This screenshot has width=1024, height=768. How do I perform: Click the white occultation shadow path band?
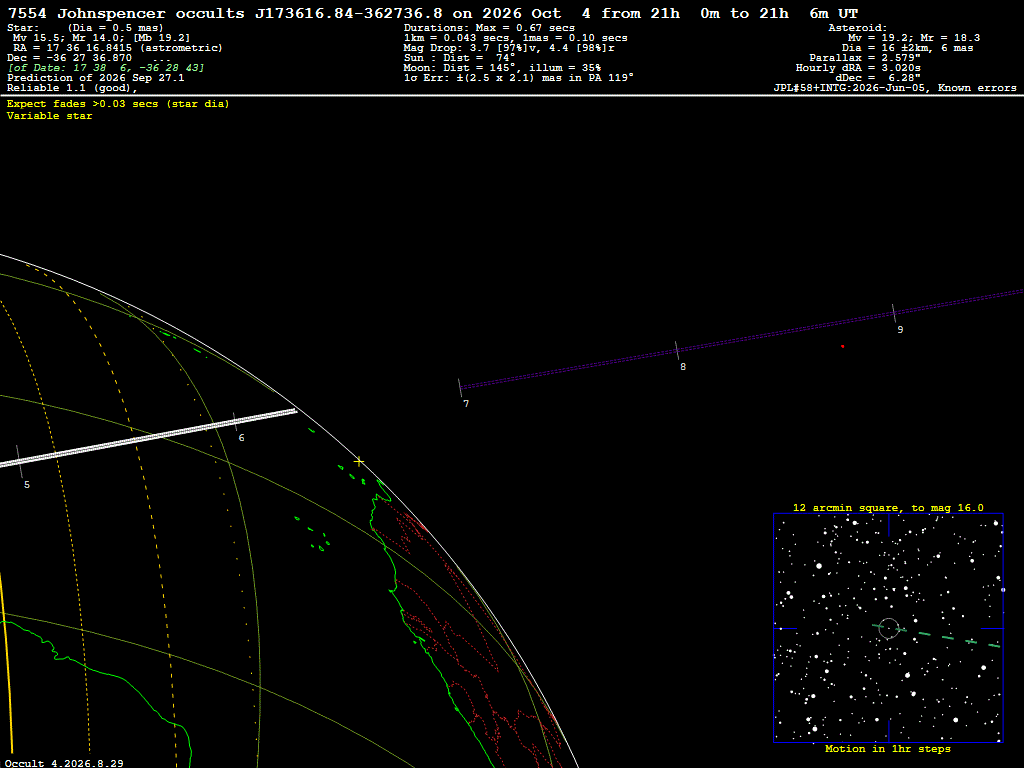(x=148, y=438)
